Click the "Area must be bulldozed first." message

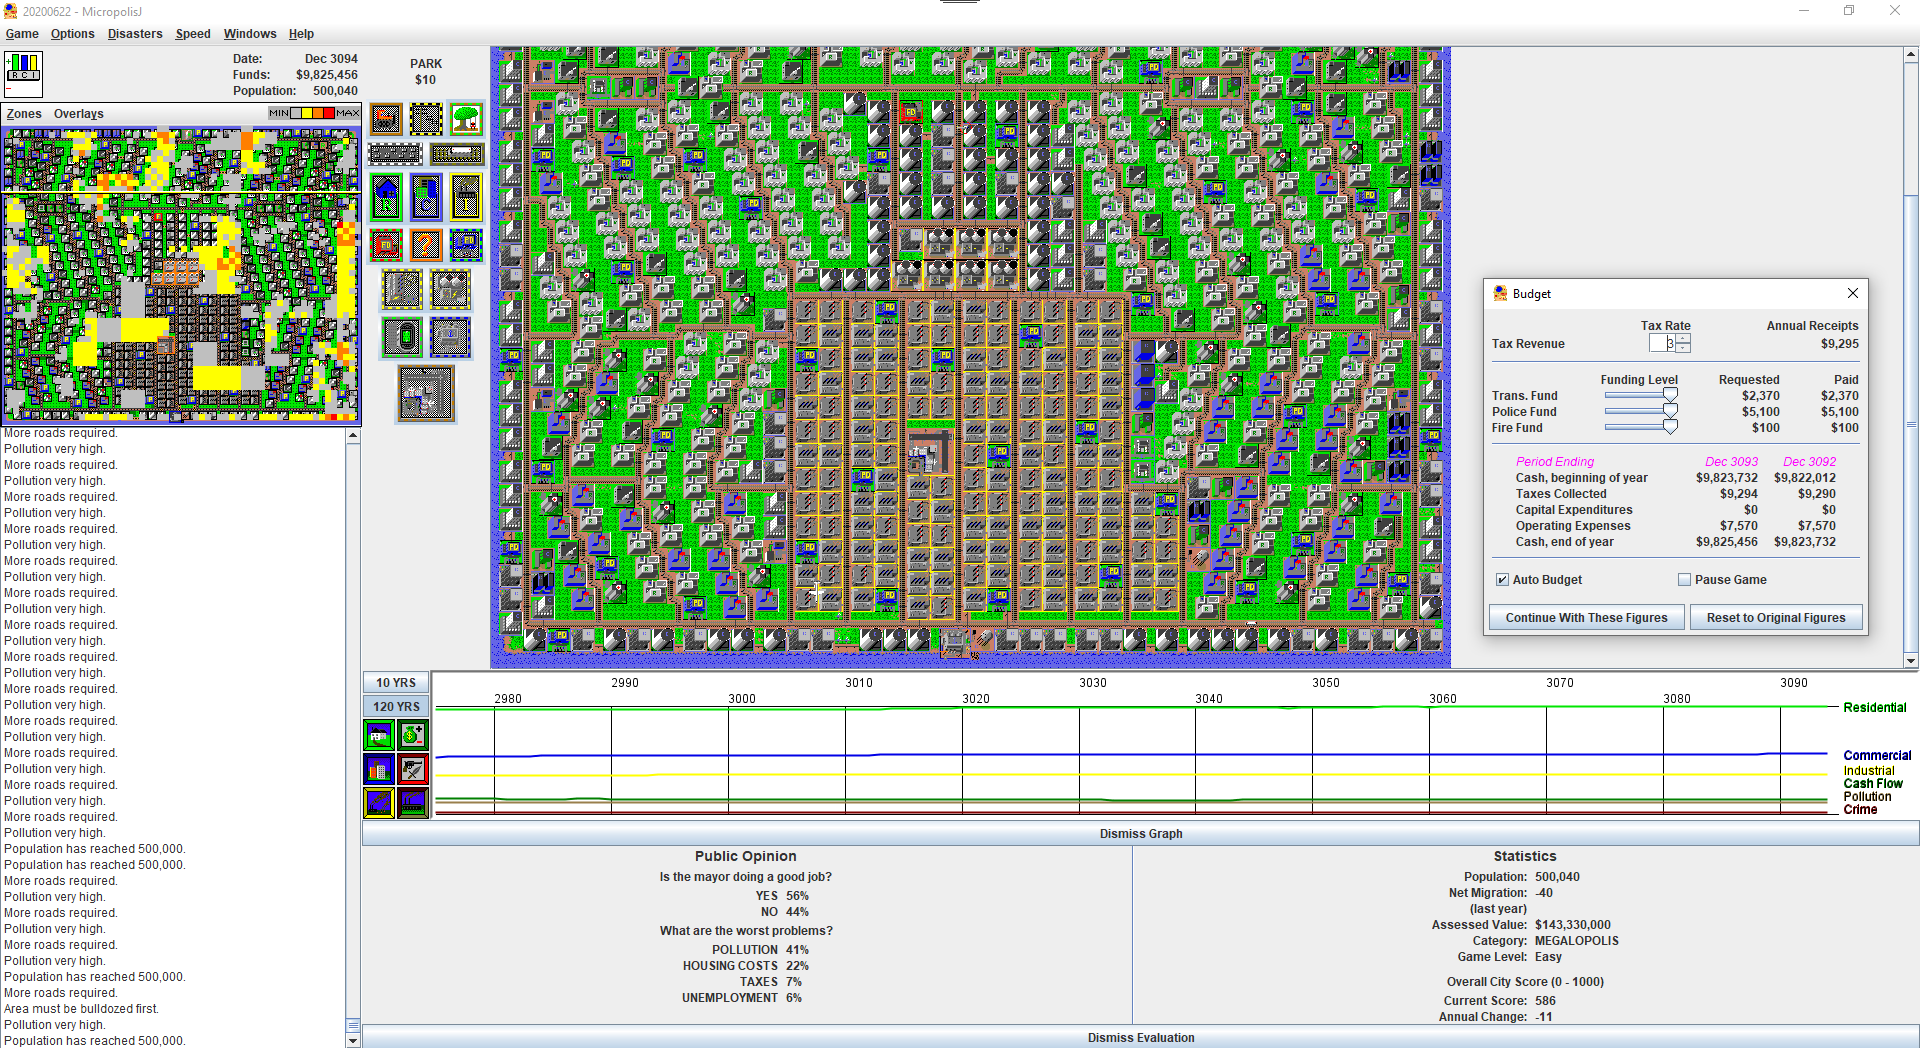[x=81, y=1009]
